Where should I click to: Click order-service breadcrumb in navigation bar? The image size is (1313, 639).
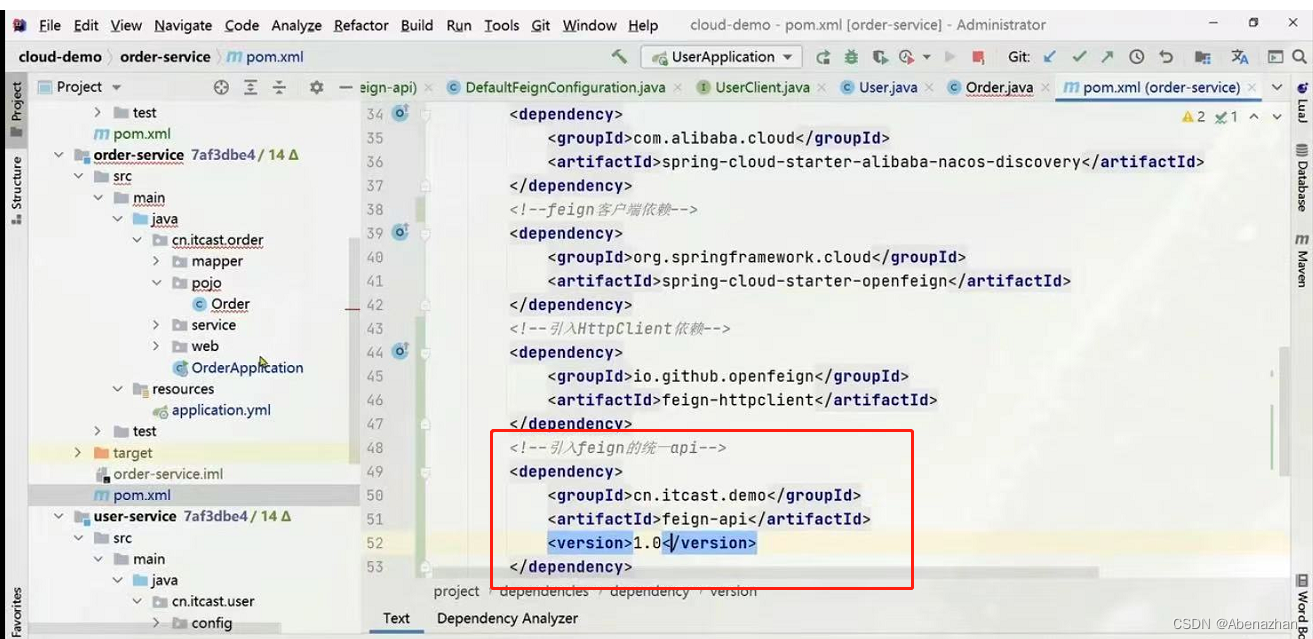165,57
